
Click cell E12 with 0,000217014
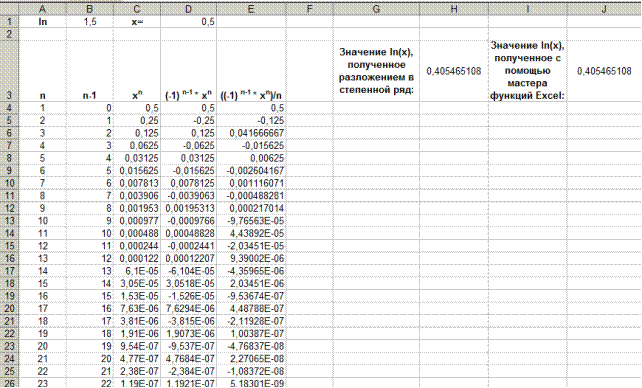point(251,208)
